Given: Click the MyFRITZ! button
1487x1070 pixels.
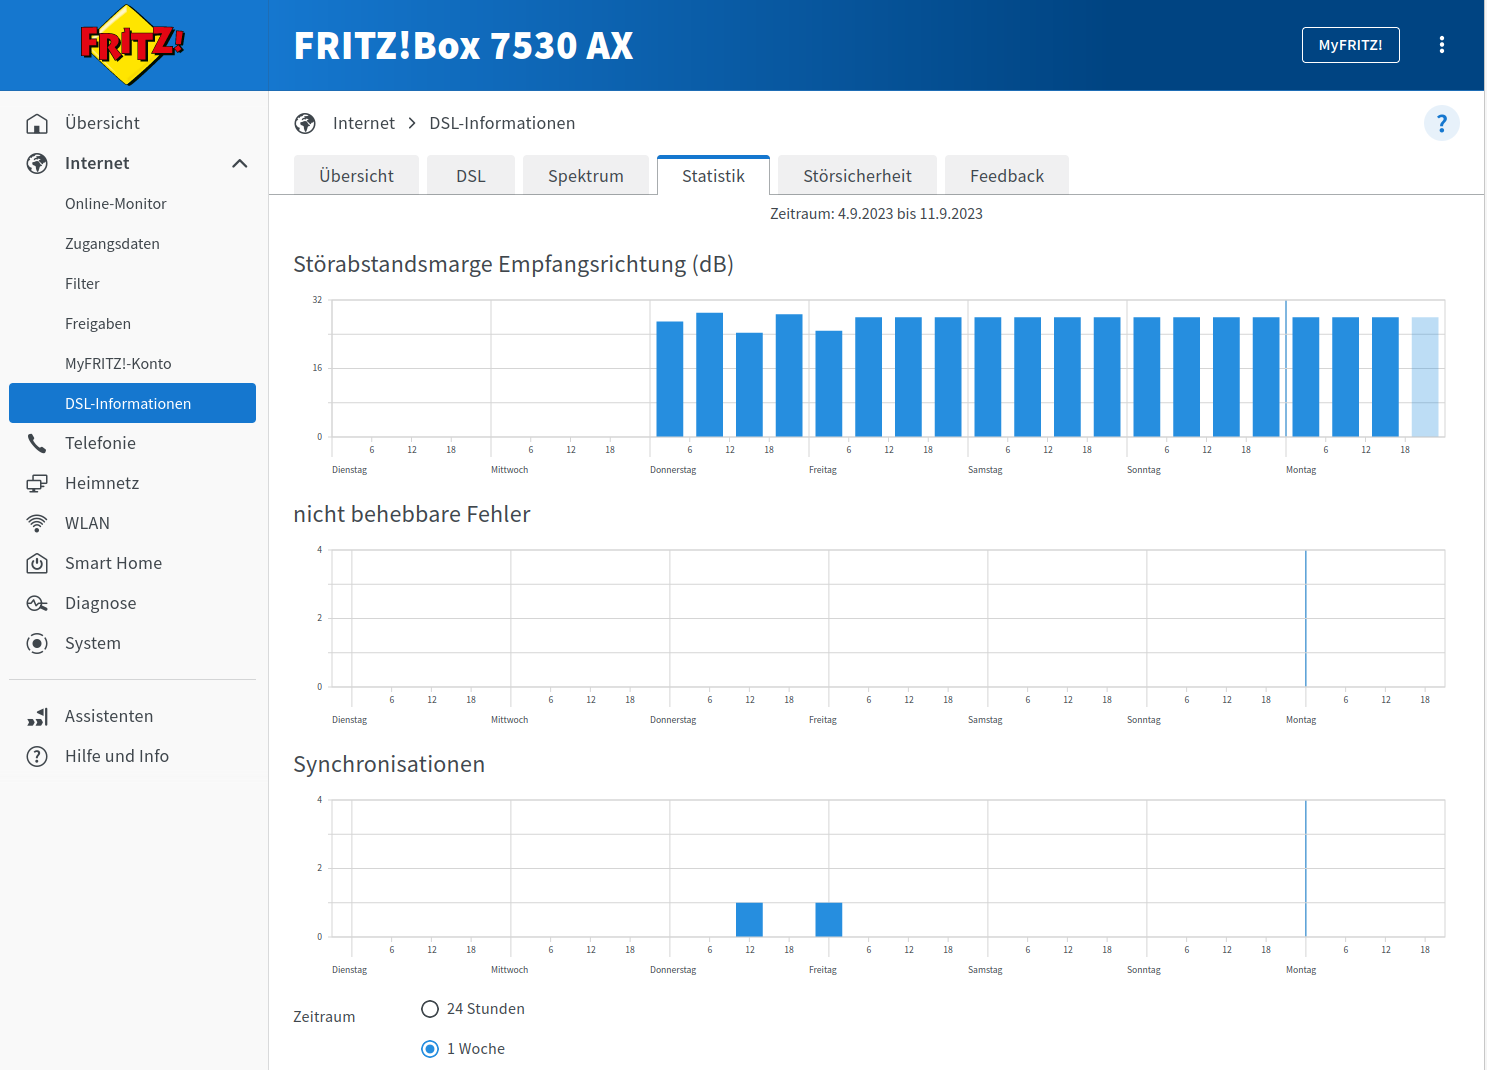Looking at the screenshot, I should pos(1350,45).
